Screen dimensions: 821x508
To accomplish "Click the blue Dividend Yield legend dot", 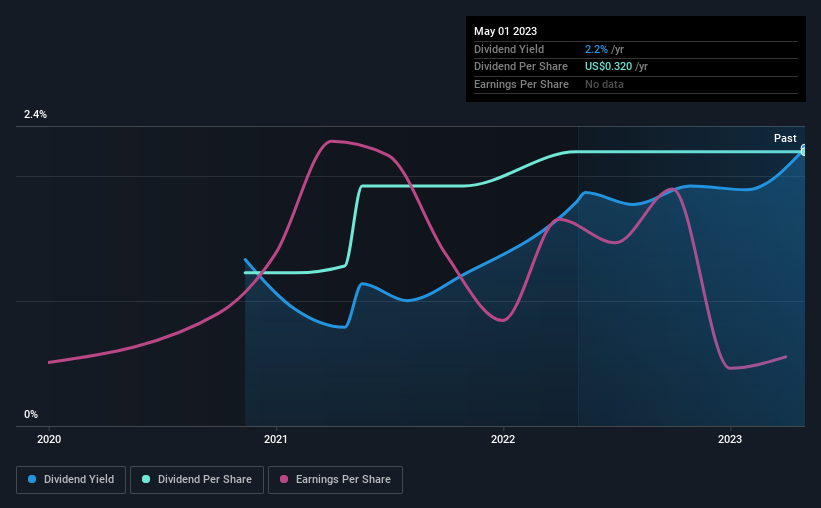I will tap(32, 479).
